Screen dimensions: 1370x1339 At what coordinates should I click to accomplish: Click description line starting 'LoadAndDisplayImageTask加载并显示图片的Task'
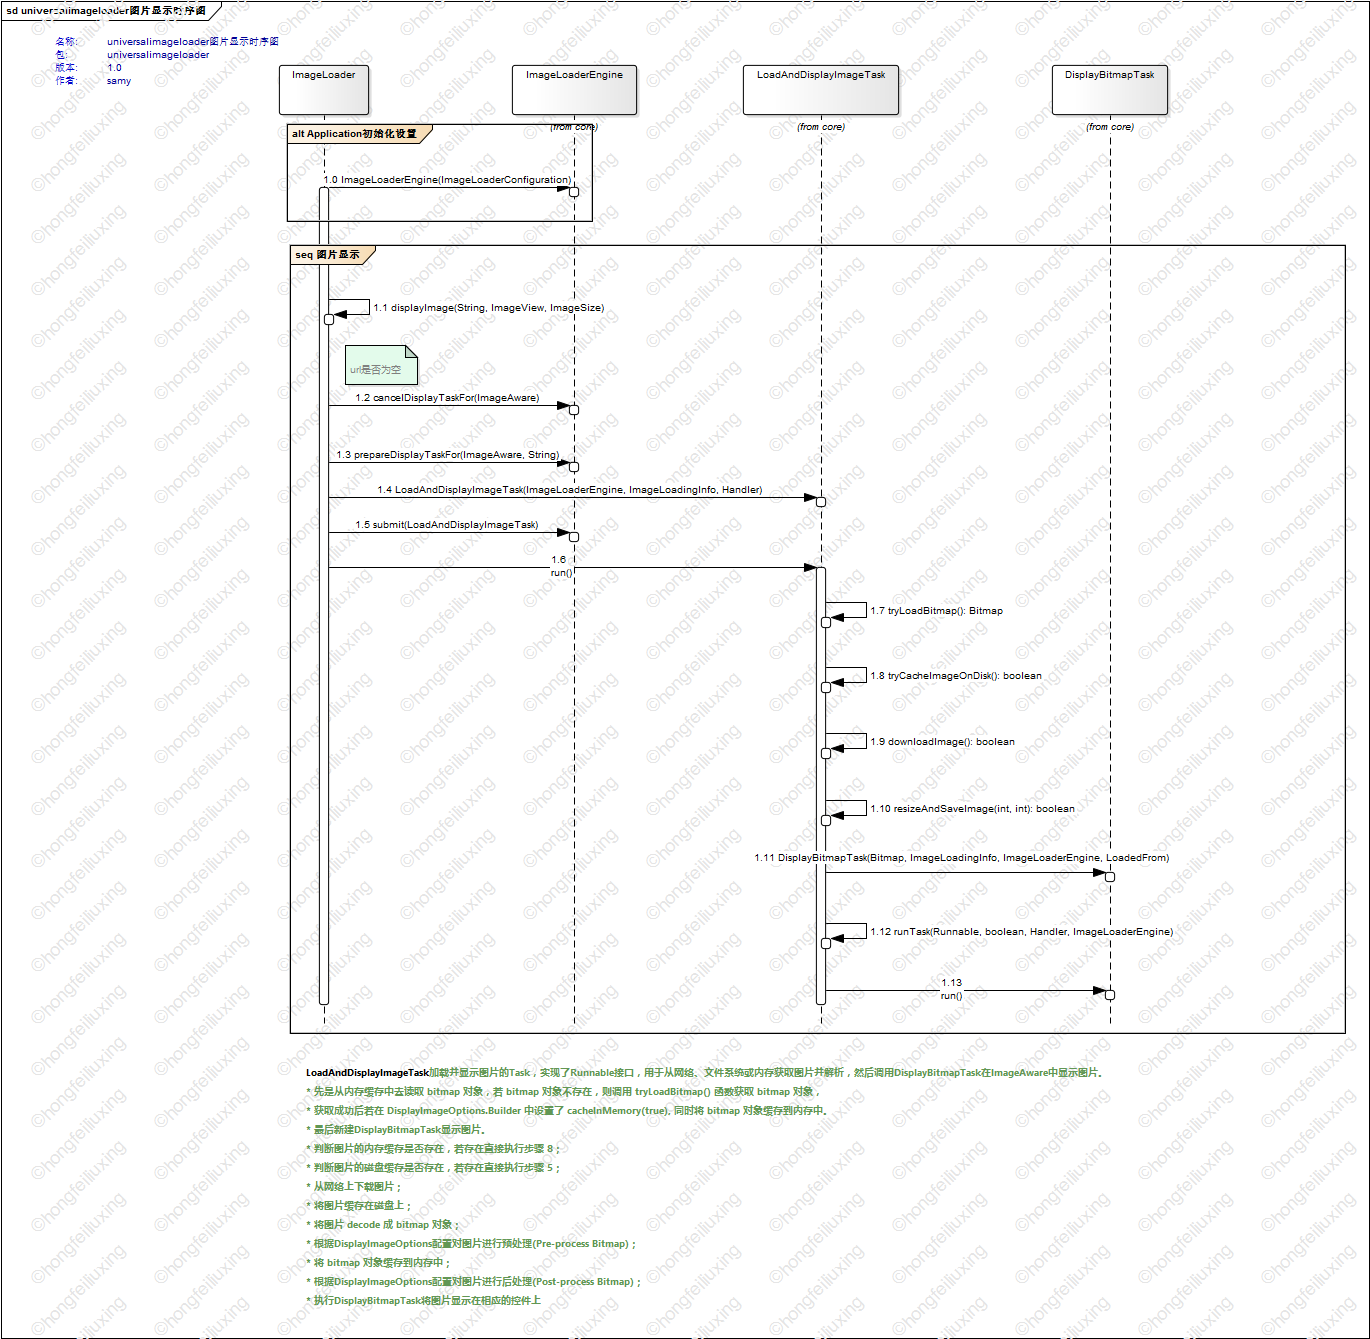coord(705,1073)
